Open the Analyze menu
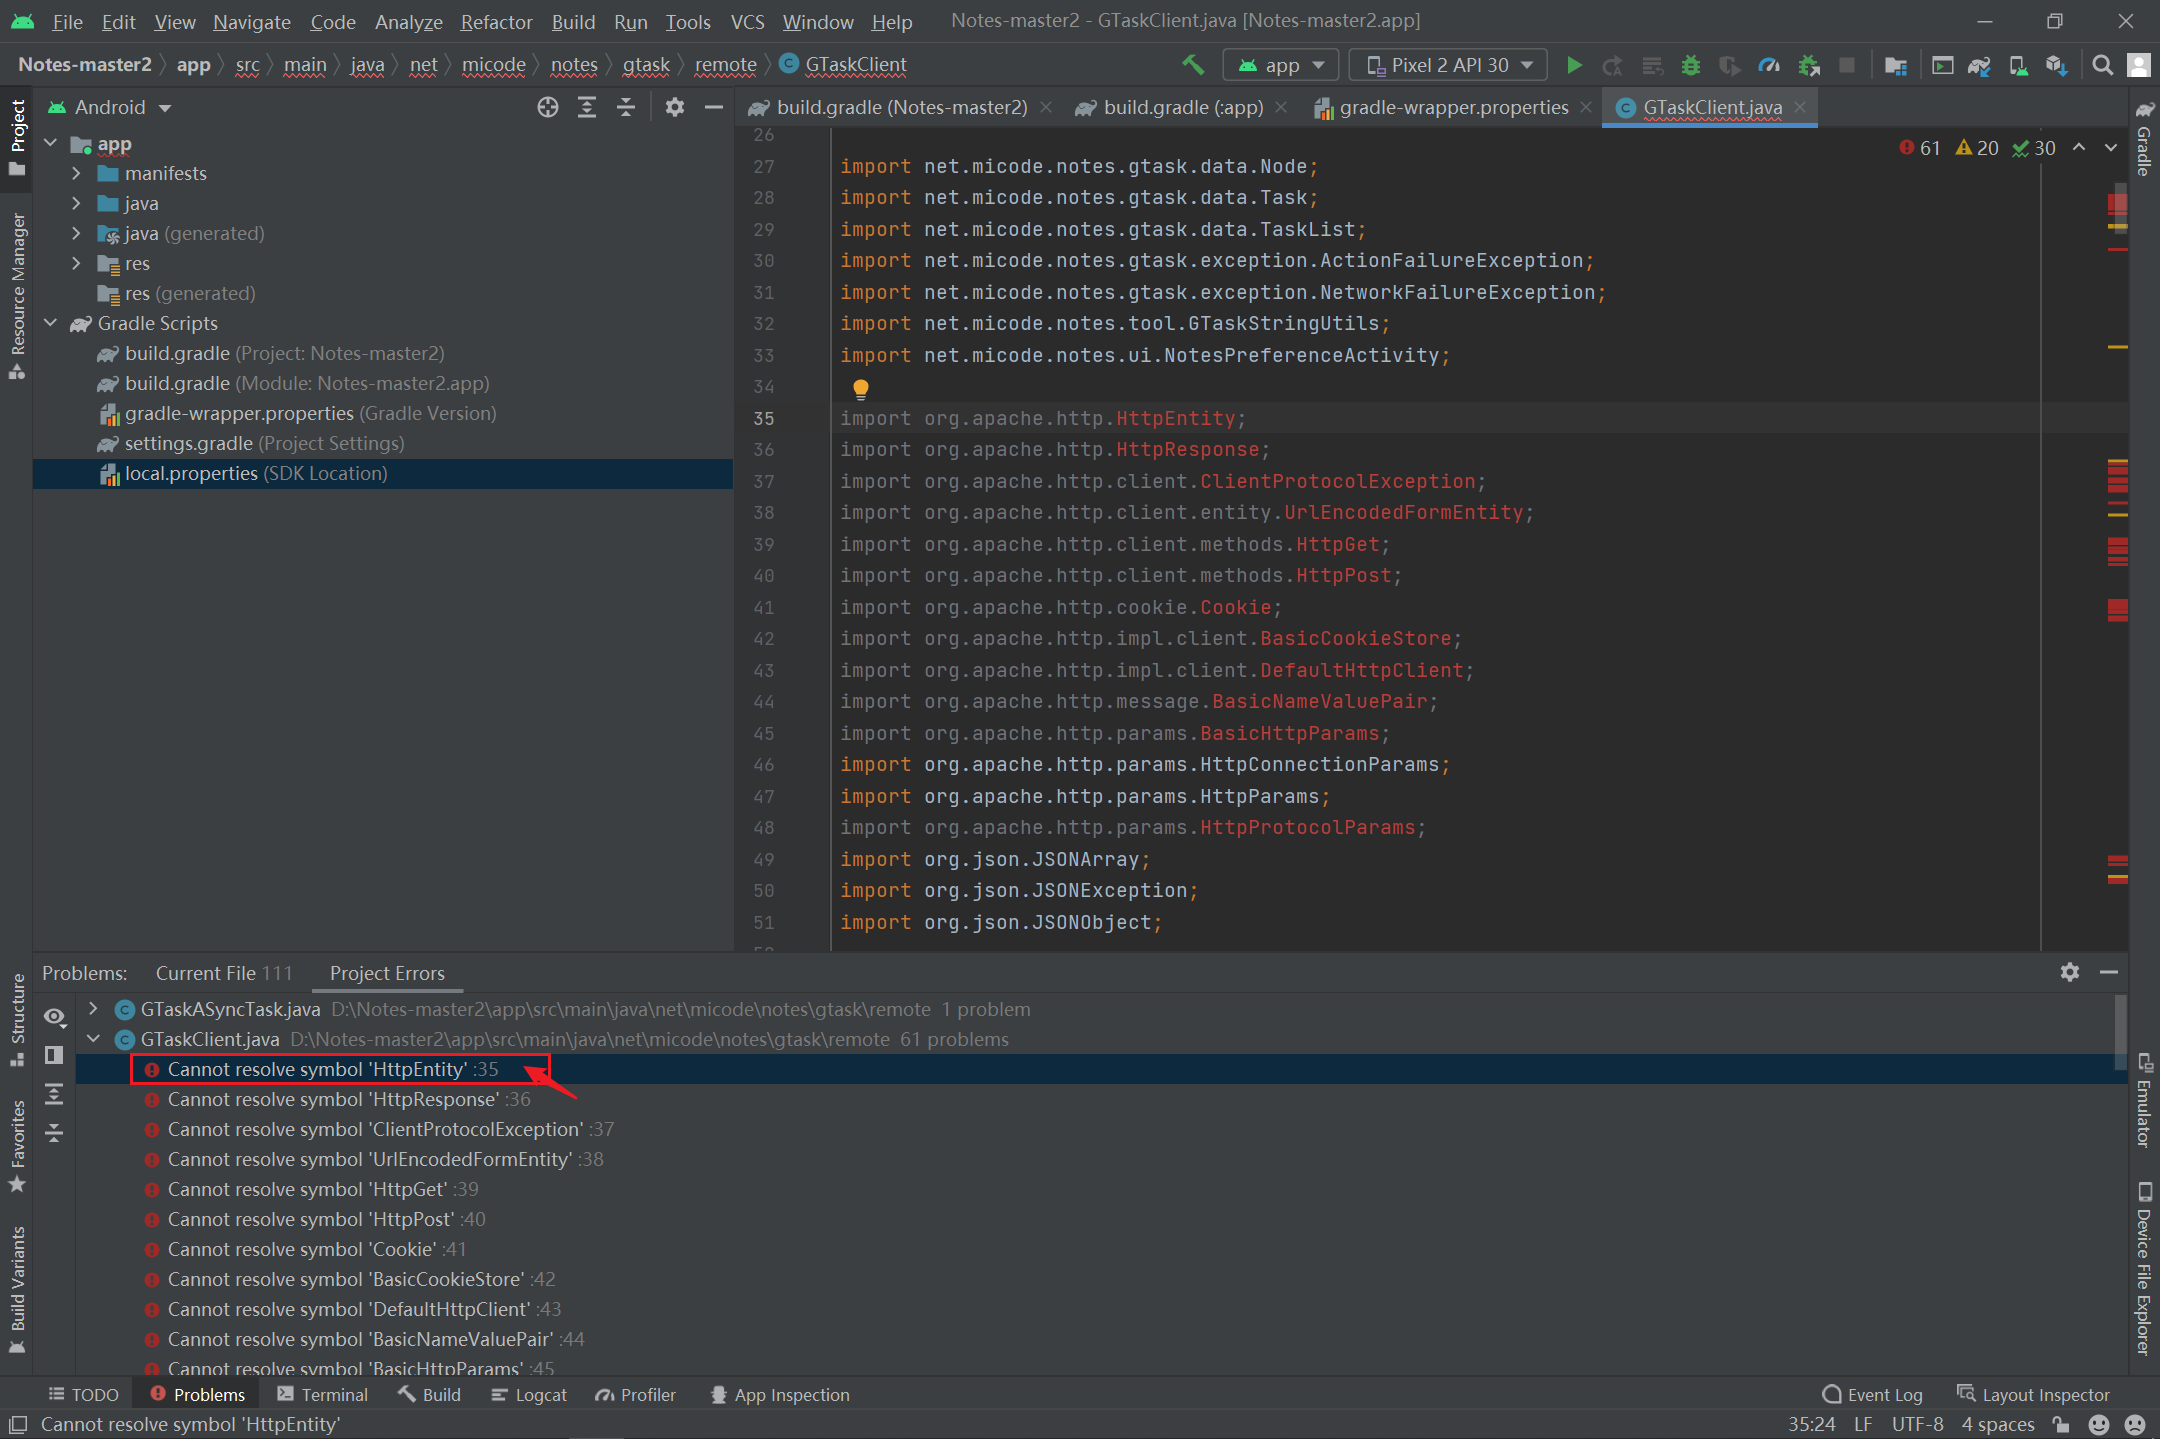This screenshot has height=1439, width=2160. tap(408, 21)
